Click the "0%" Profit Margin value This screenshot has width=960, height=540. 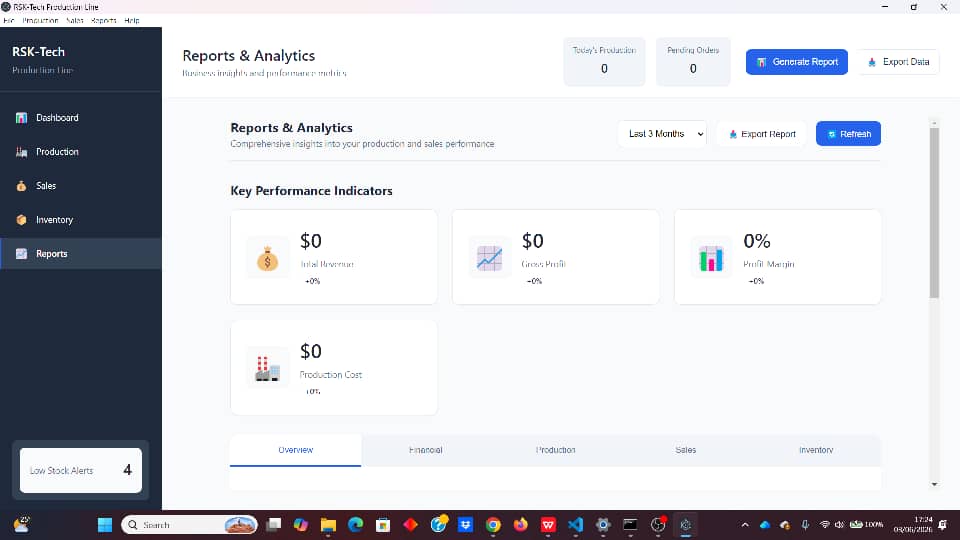click(757, 241)
